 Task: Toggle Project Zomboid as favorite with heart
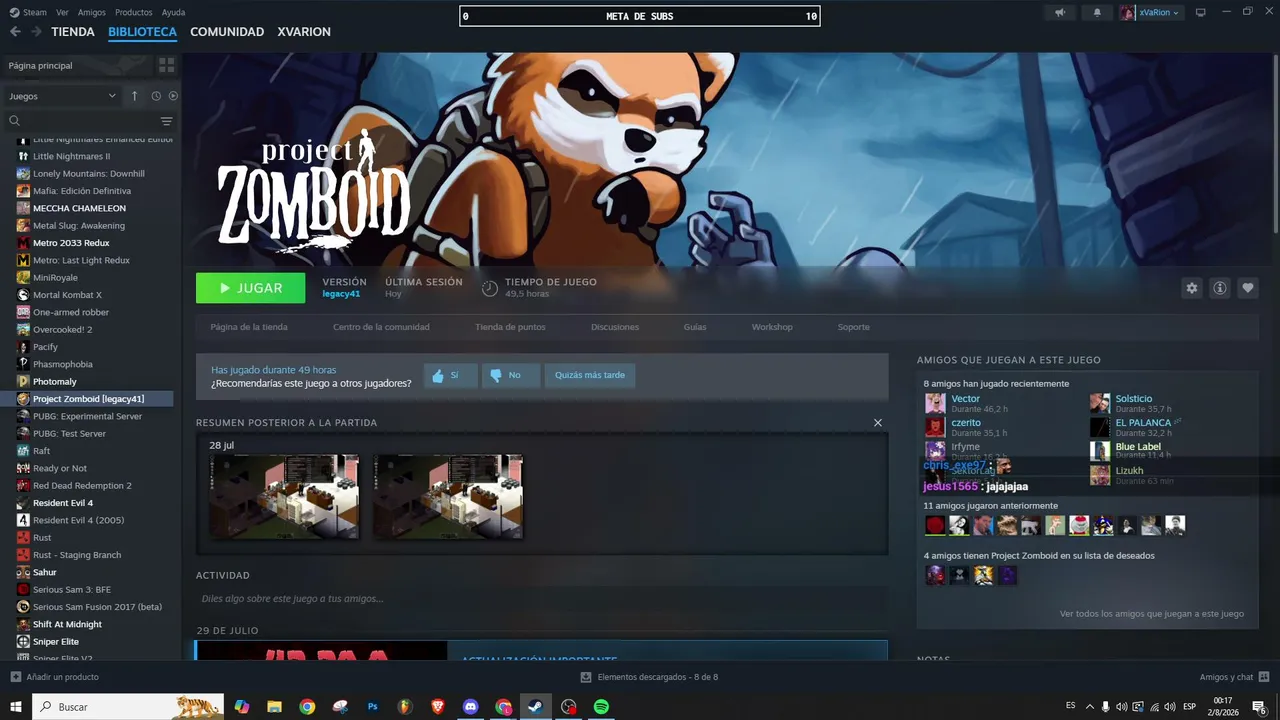pos(1248,288)
